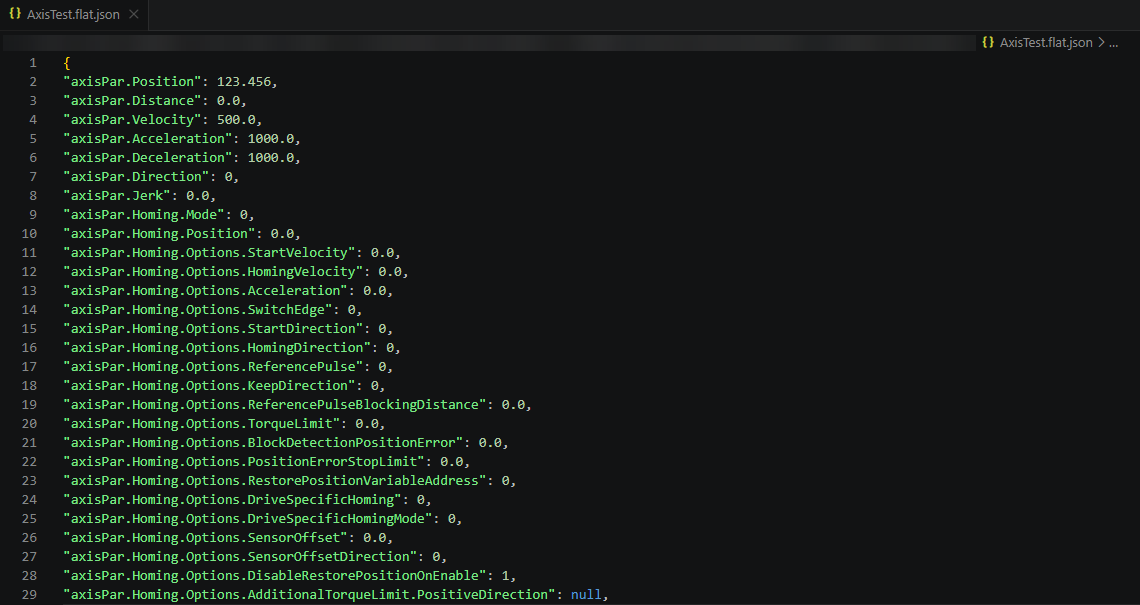
Task: Click the "axisPar.Homing.Position" key
Action: (159, 233)
